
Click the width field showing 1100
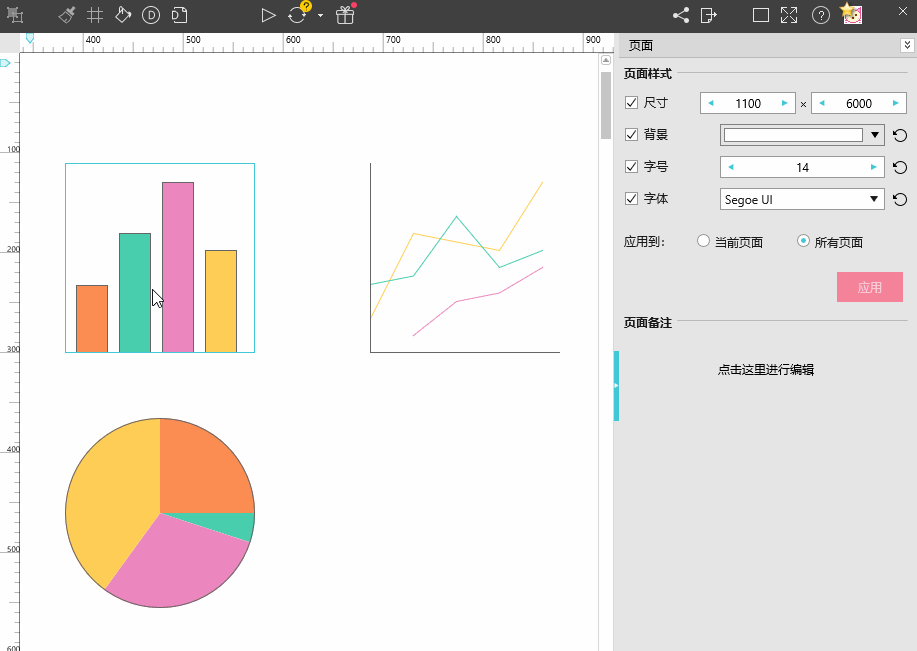click(748, 103)
